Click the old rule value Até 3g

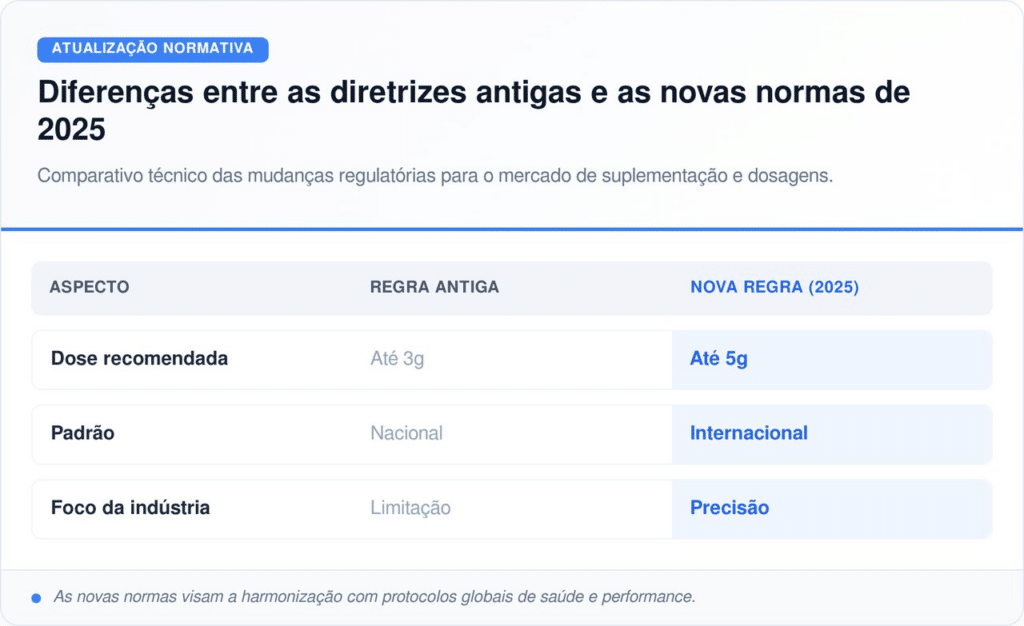coord(397,359)
